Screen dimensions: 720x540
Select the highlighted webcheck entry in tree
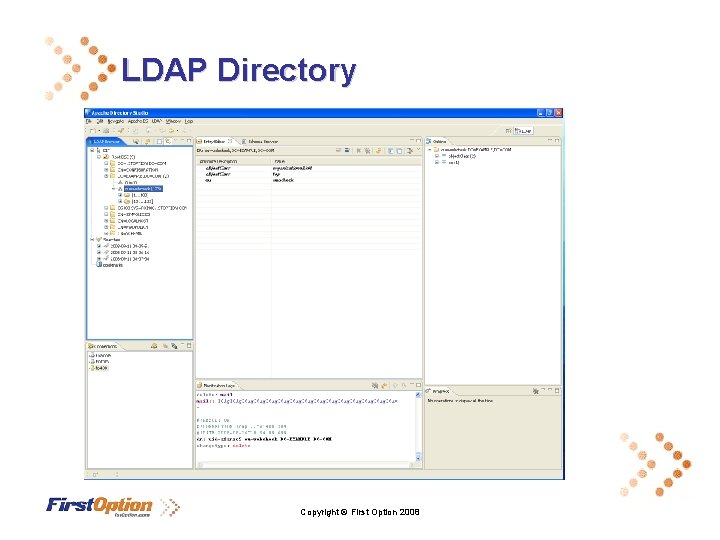tap(143, 189)
